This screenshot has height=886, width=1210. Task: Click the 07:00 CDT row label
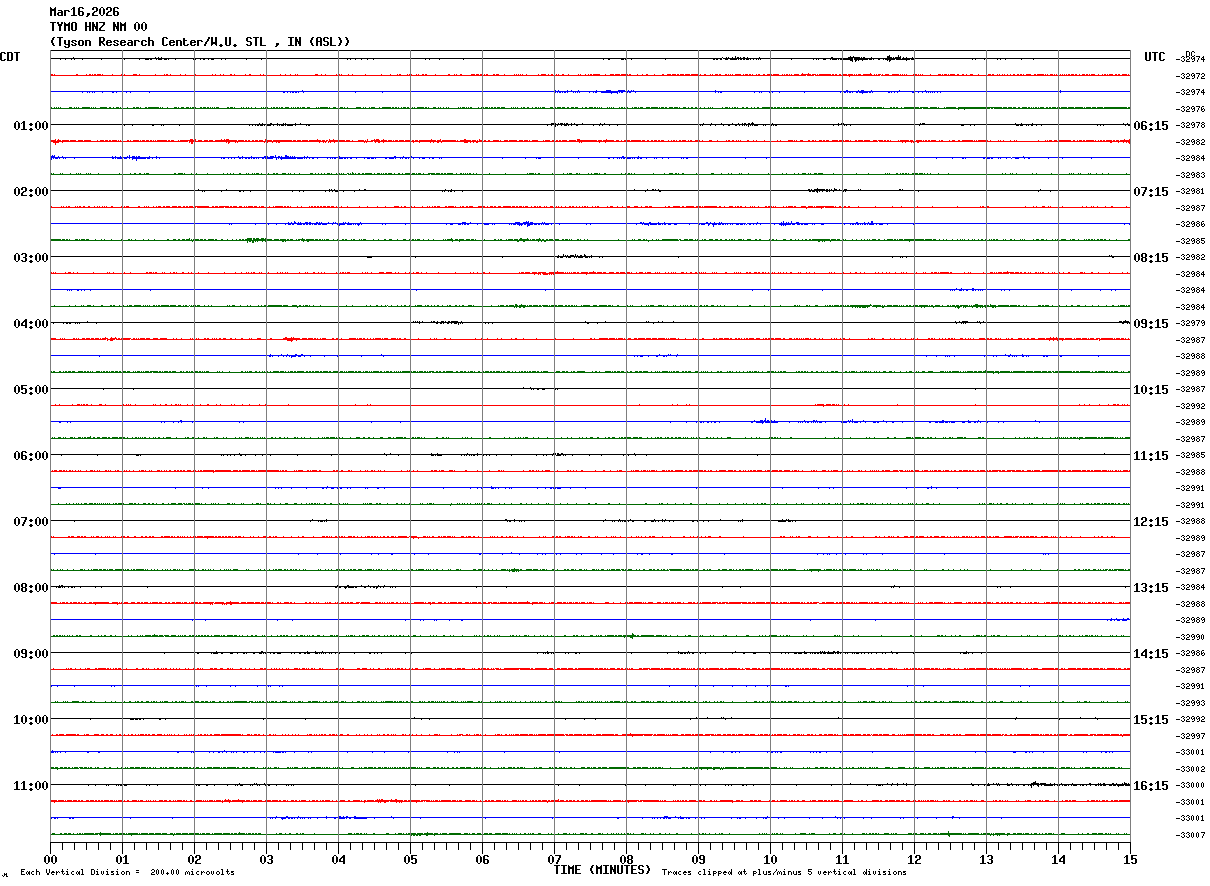31,522
